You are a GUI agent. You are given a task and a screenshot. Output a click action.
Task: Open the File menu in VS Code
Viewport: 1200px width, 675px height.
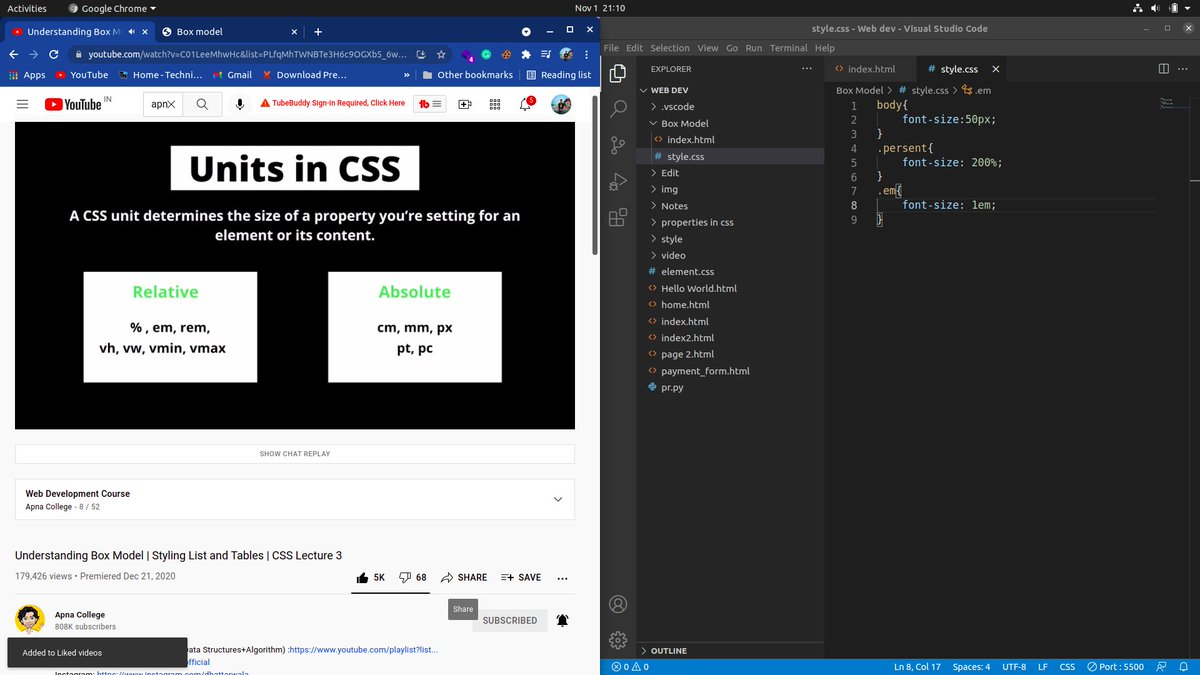[611, 48]
